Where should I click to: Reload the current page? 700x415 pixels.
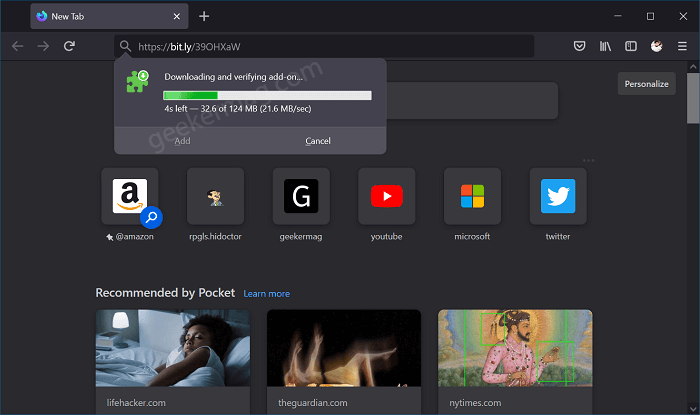(69, 46)
